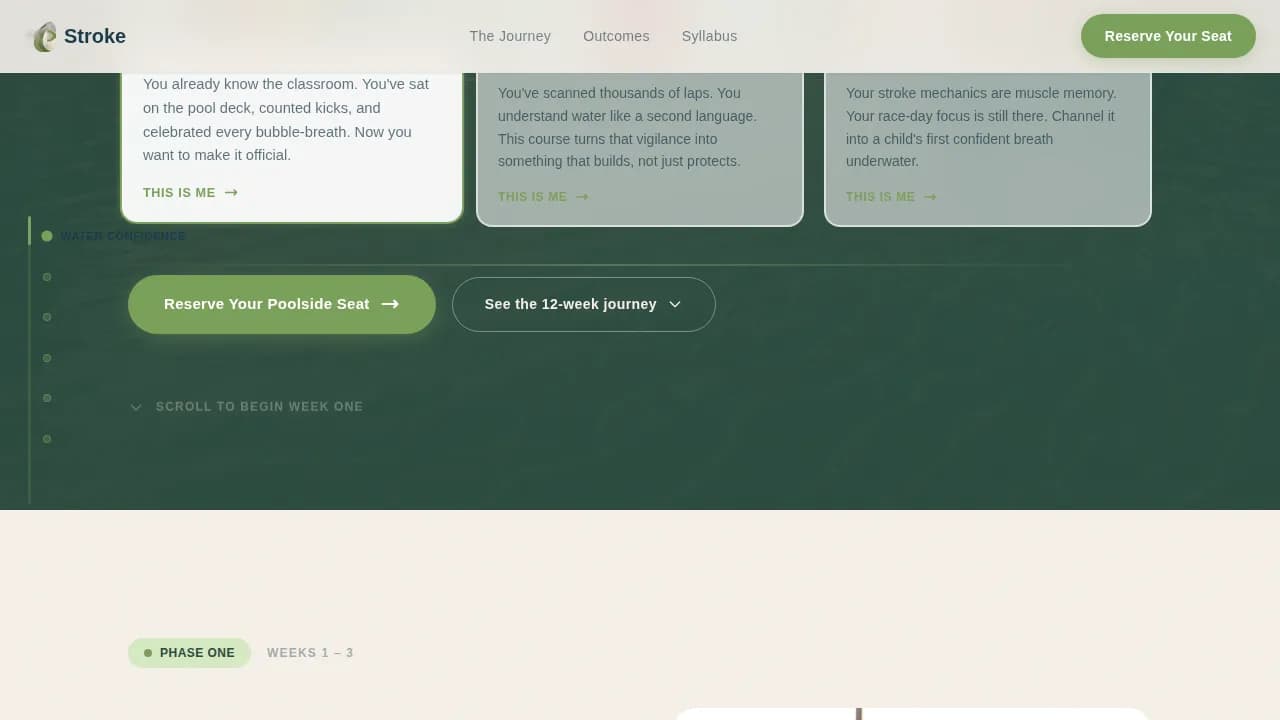Open The Journey navigation item
1280x720 pixels.
click(x=510, y=36)
